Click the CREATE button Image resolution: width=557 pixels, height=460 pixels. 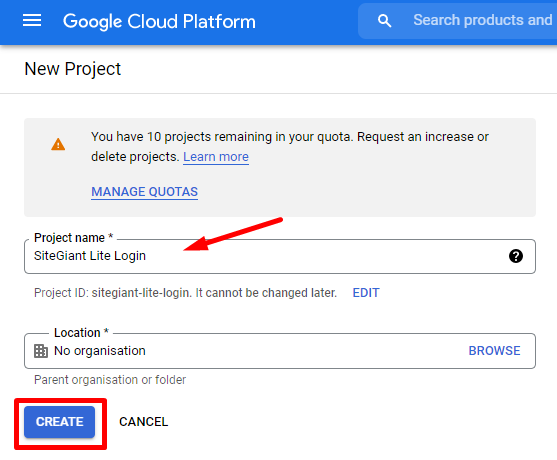coord(60,422)
